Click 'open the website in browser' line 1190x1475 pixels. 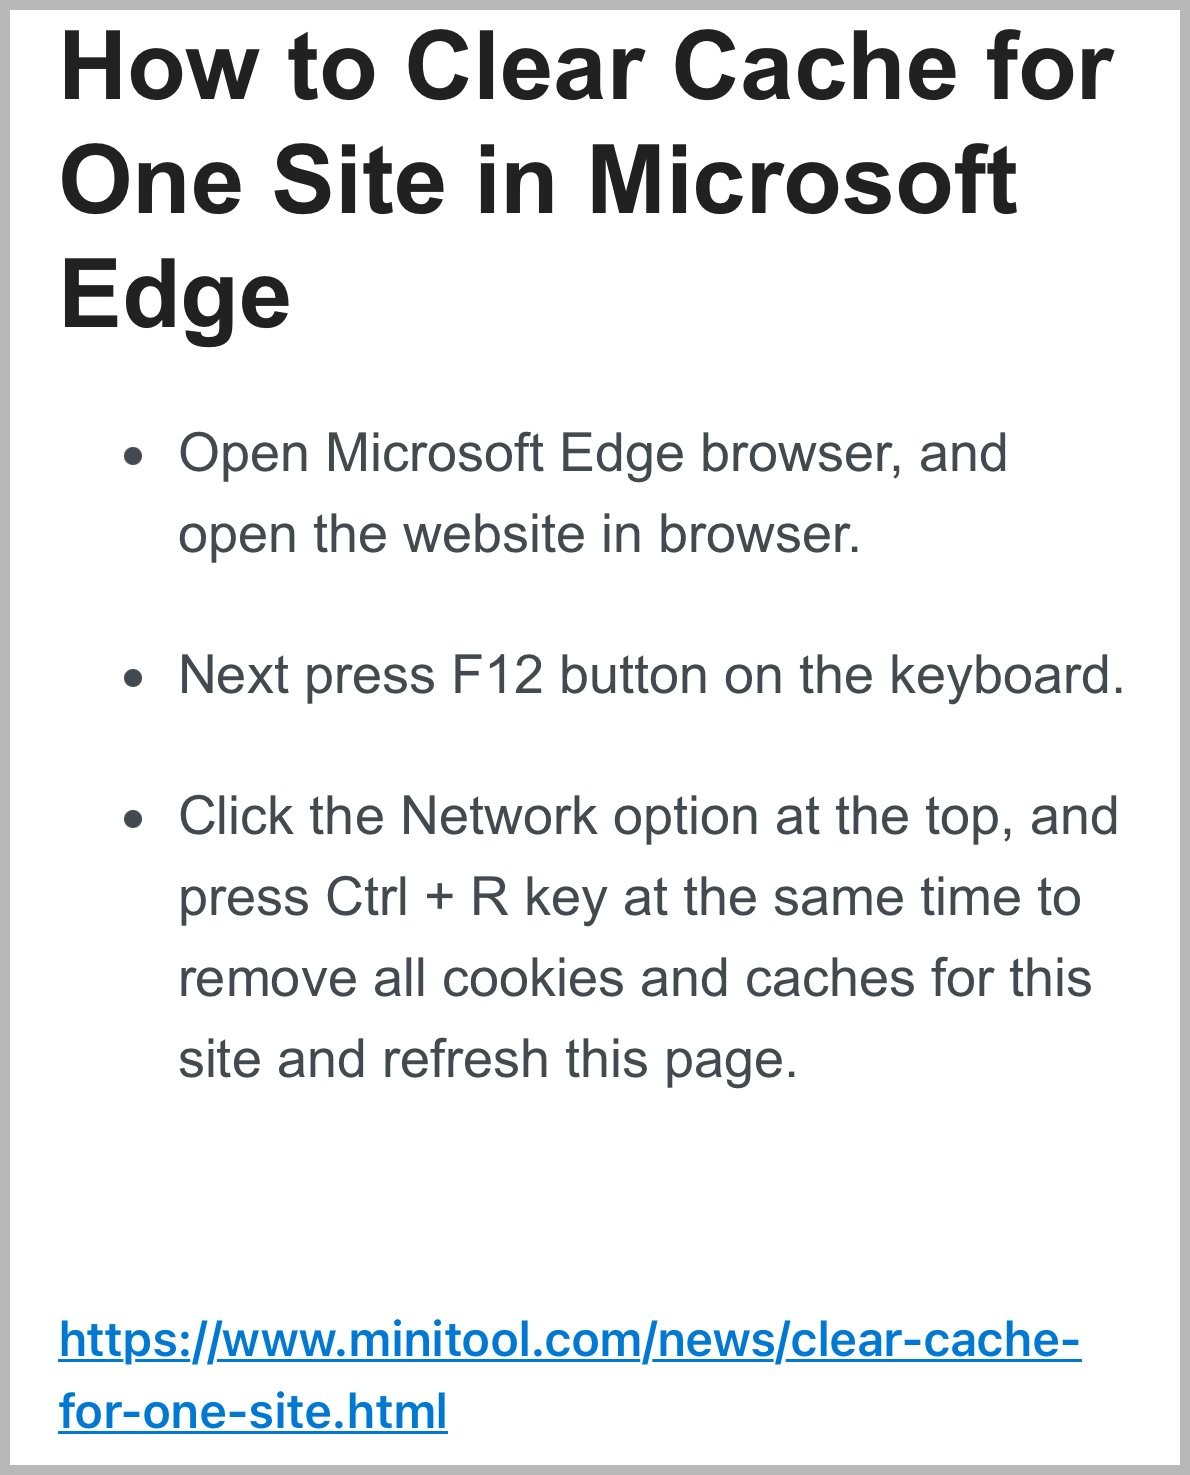(519, 534)
